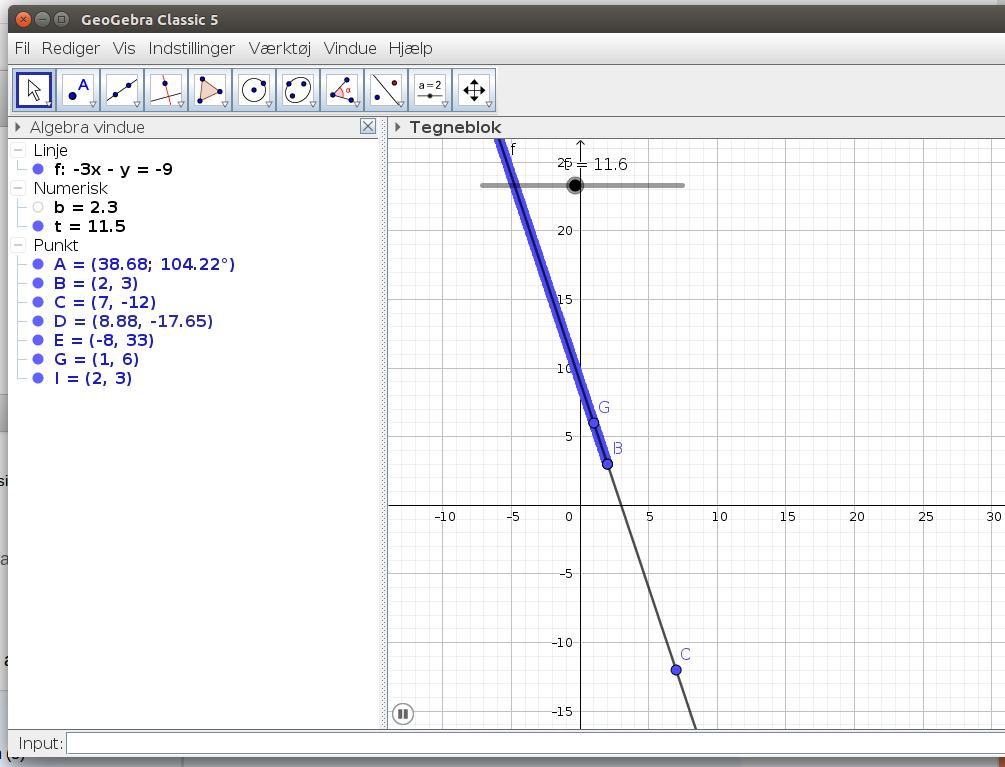Pause the animation in the graphics view
Viewport: 1005px width, 767px height.
[403, 713]
